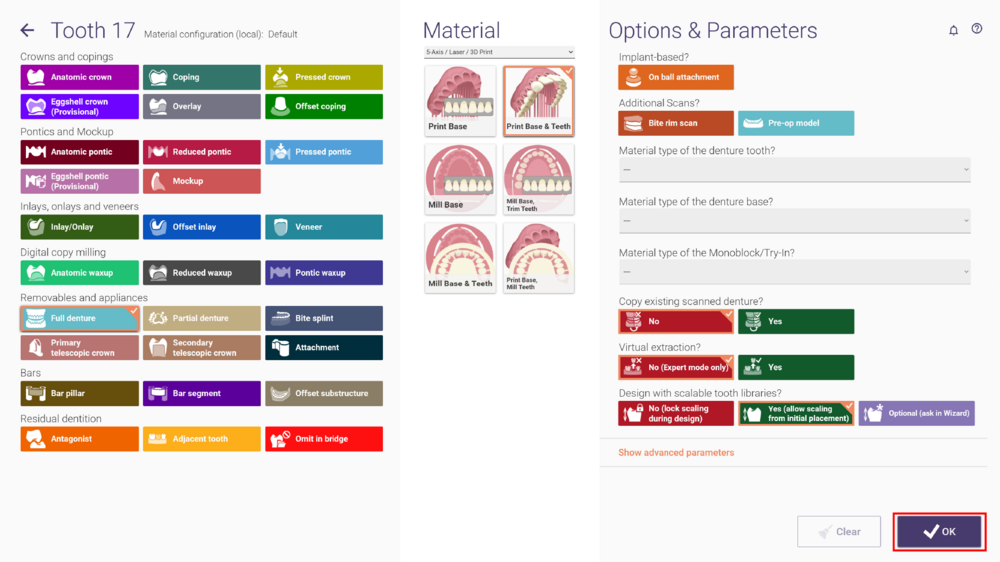The width and height of the screenshot is (1000, 562).
Task: Select the Veneer restoration type
Action: (324, 227)
